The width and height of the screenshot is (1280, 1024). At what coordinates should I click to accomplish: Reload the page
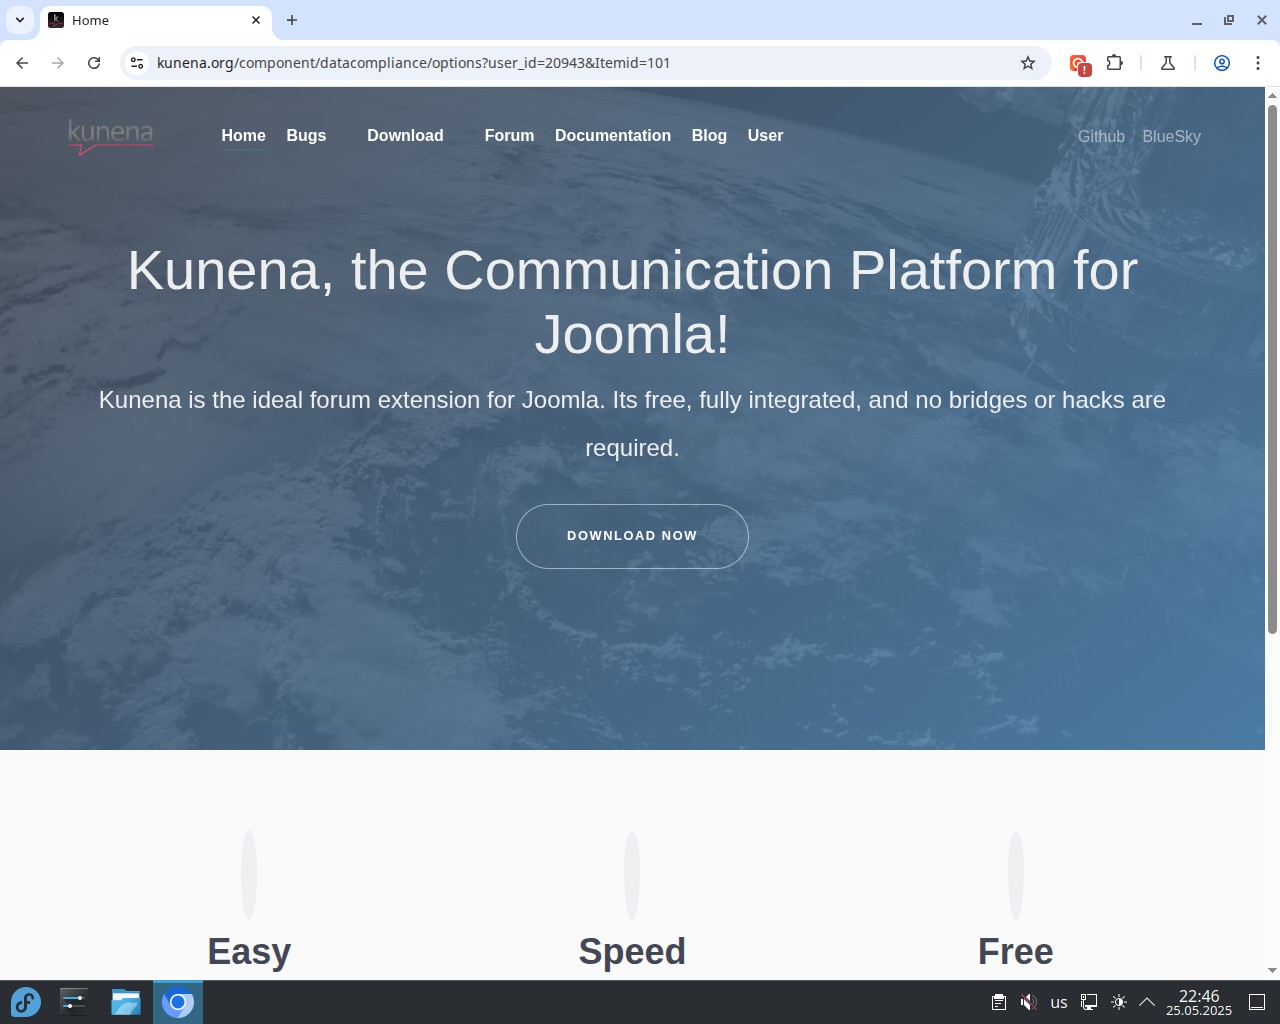94,63
